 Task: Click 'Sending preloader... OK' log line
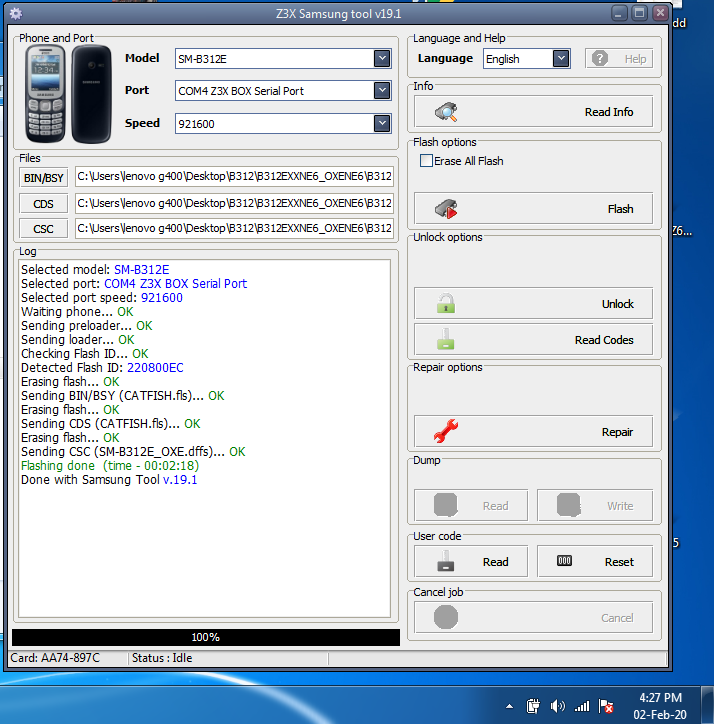[86, 326]
